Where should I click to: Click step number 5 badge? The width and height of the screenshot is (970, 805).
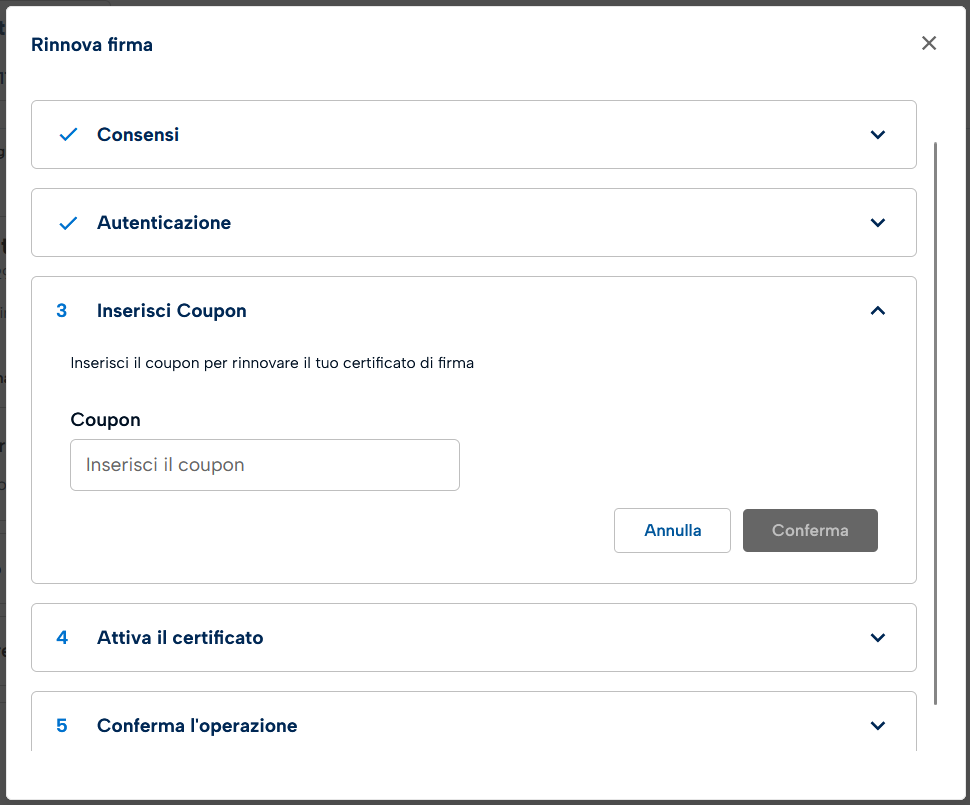[62, 726]
